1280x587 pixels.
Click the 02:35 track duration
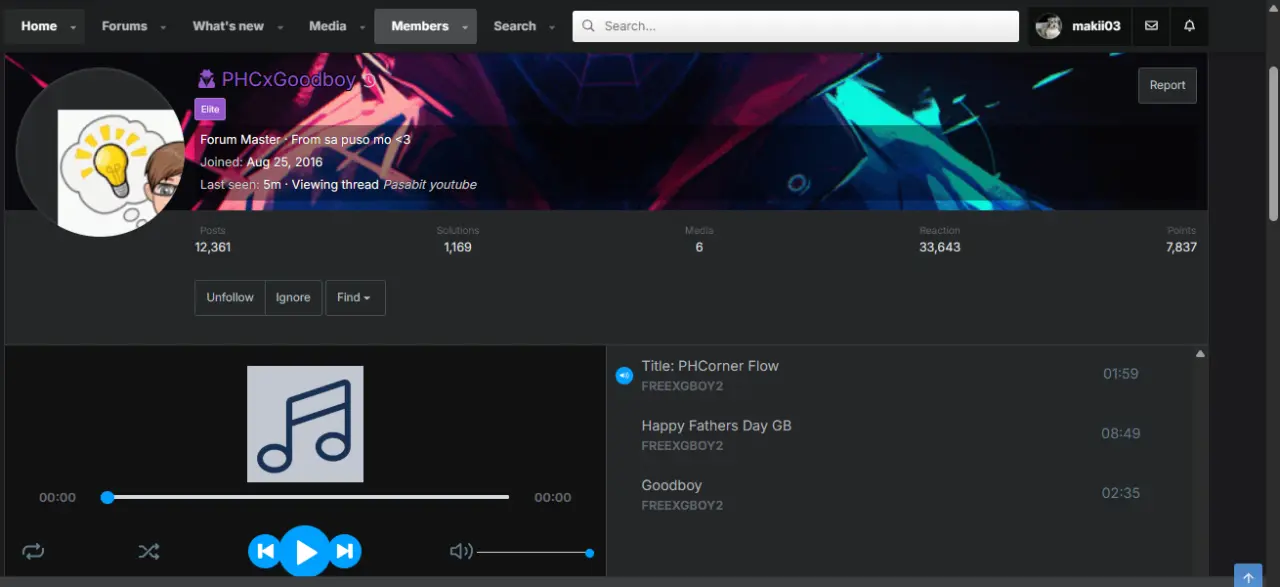click(x=1121, y=493)
